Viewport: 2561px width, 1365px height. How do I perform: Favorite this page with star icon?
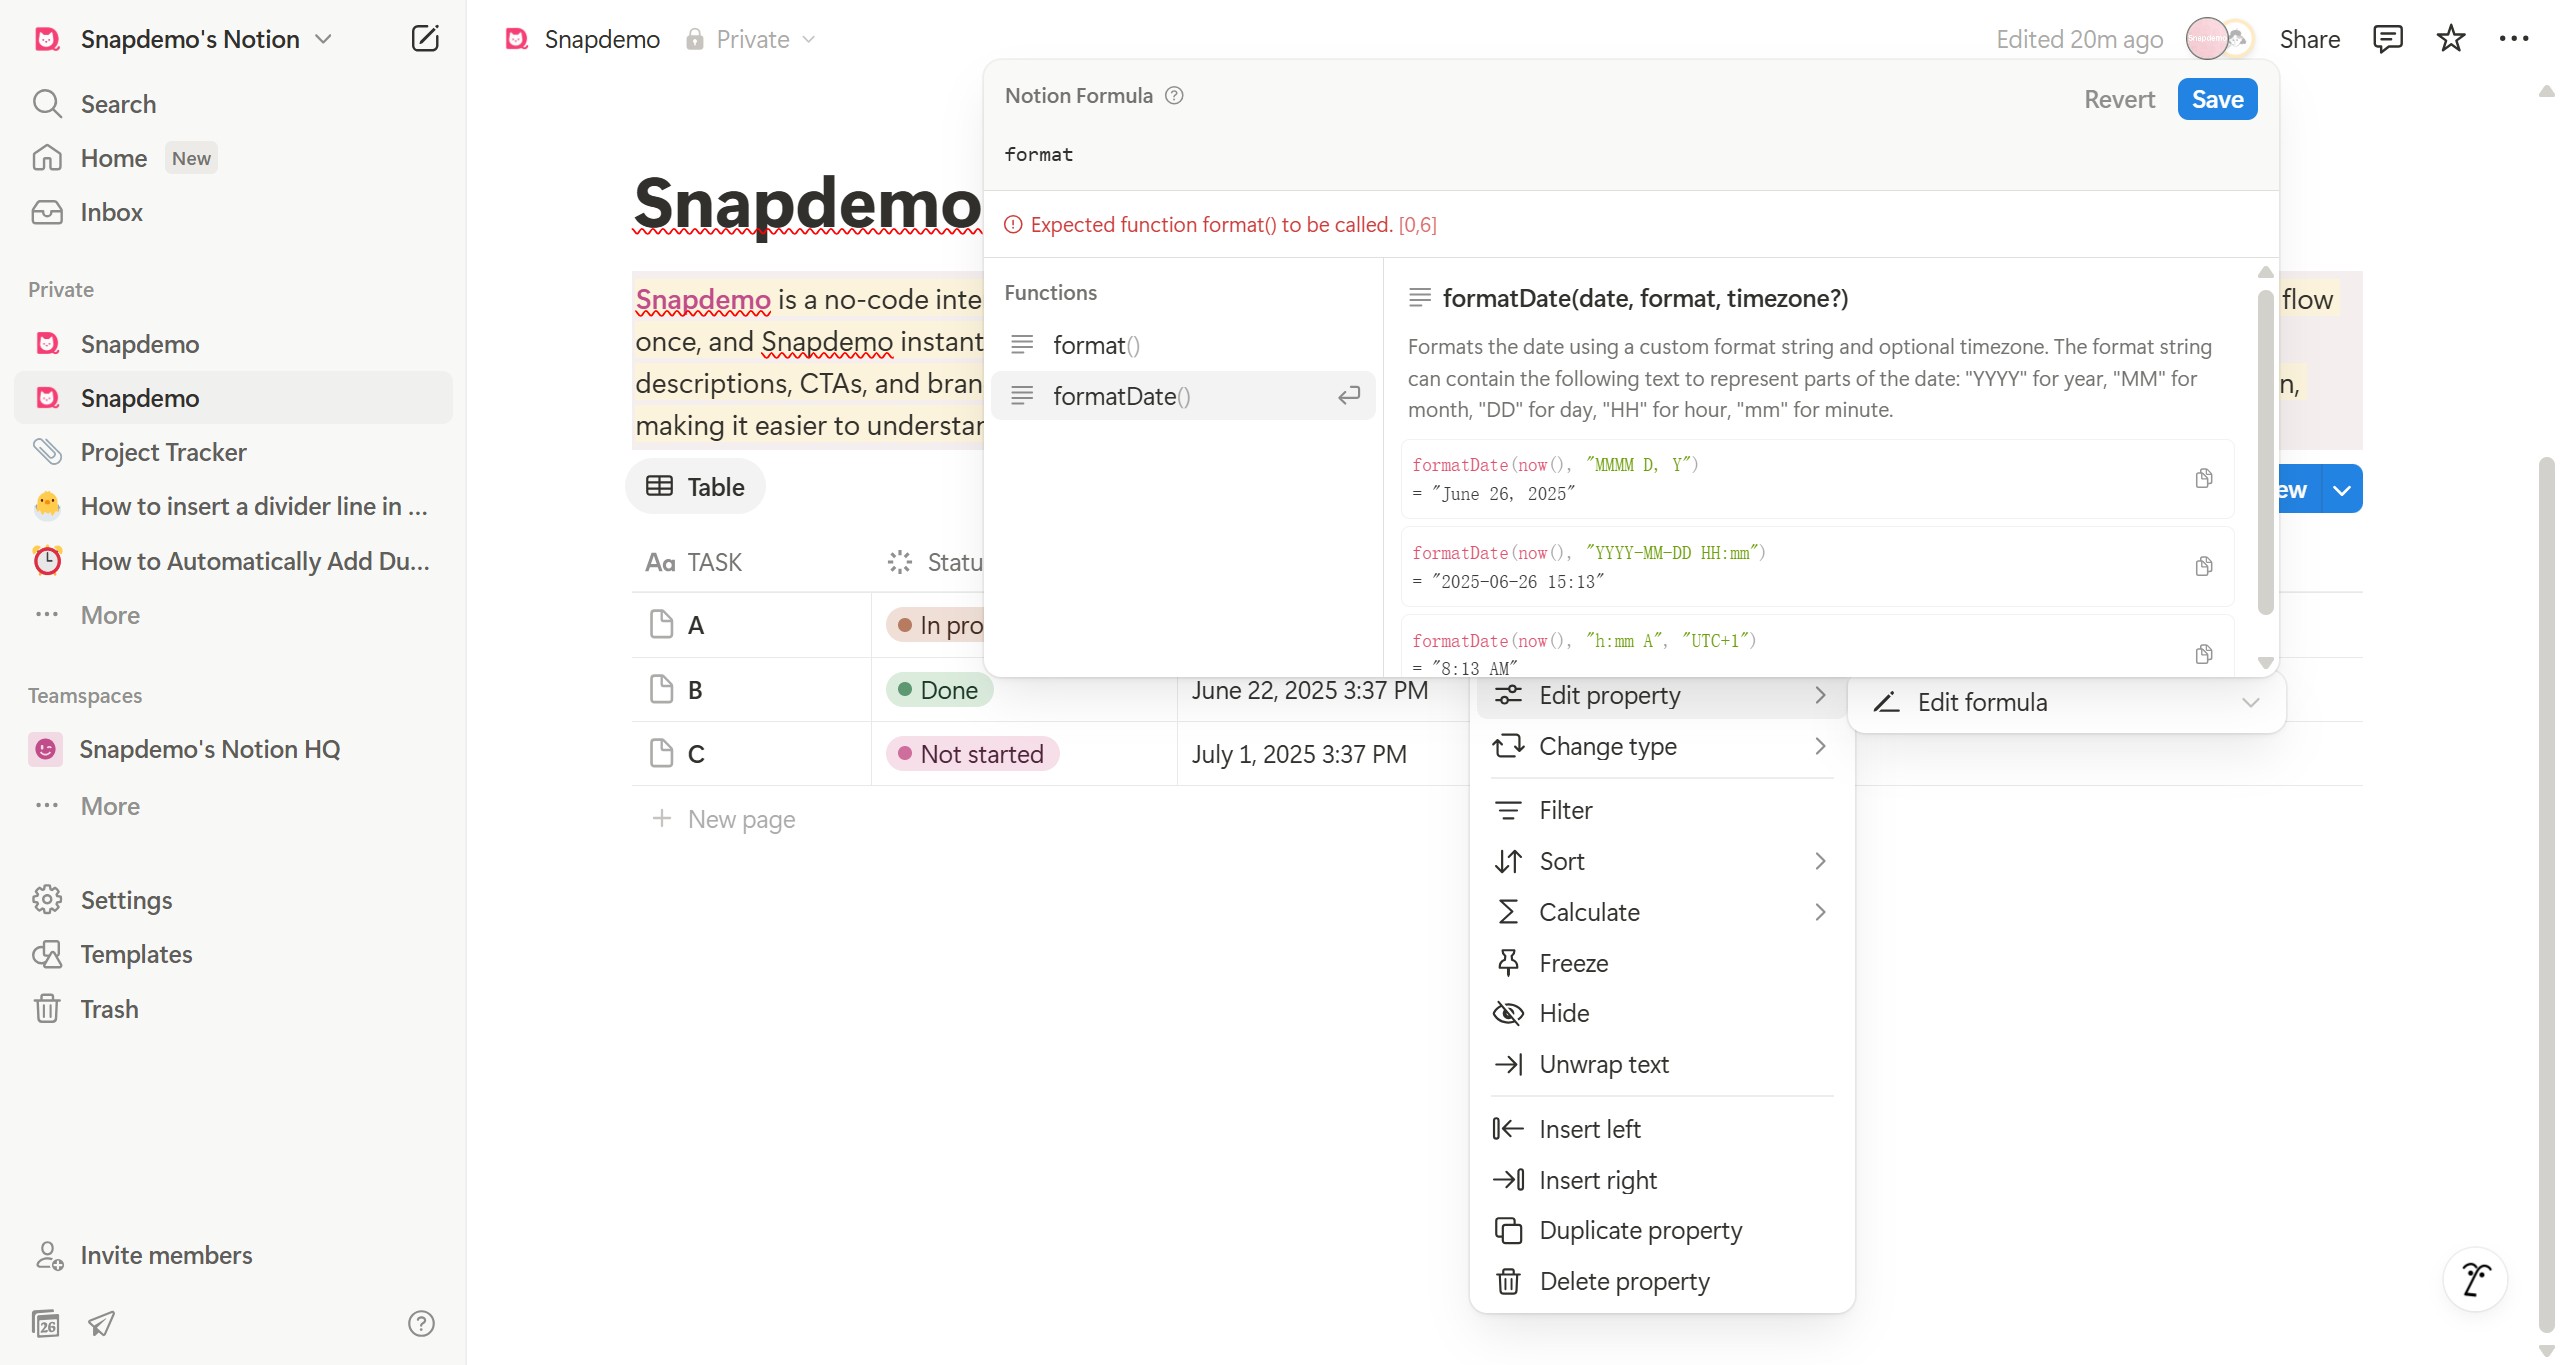(x=2450, y=39)
